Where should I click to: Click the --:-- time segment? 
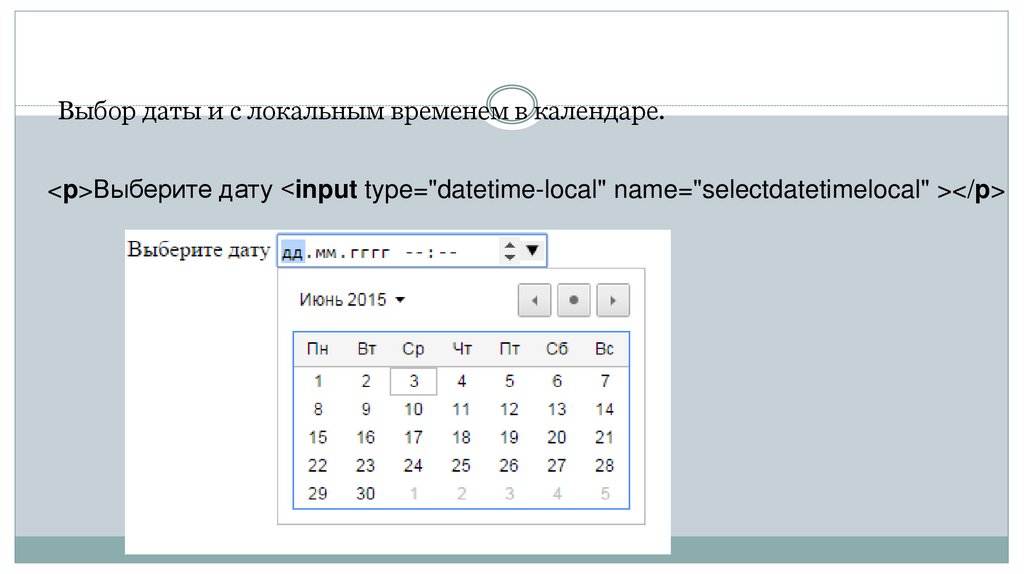pos(430,252)
